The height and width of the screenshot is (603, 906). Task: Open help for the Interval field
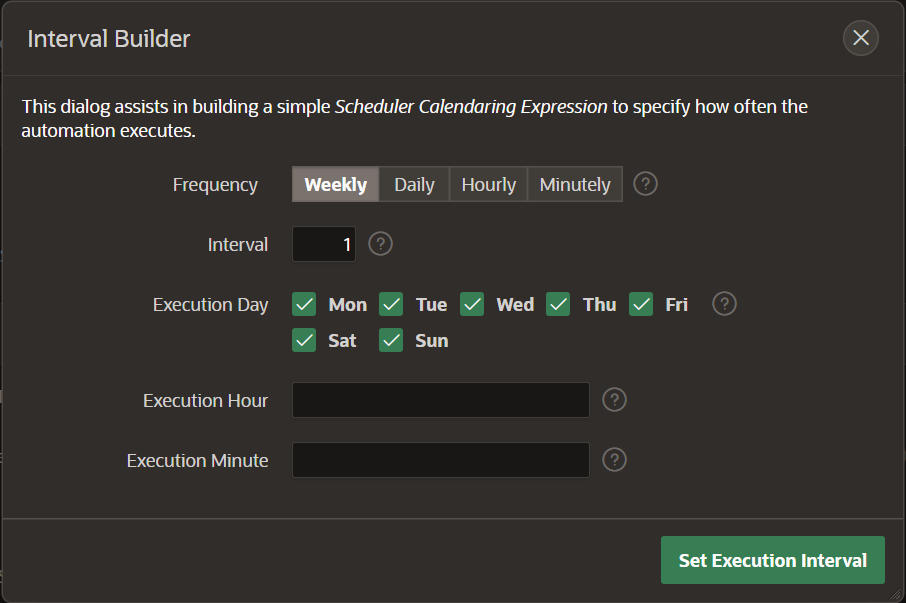[380, 244]
